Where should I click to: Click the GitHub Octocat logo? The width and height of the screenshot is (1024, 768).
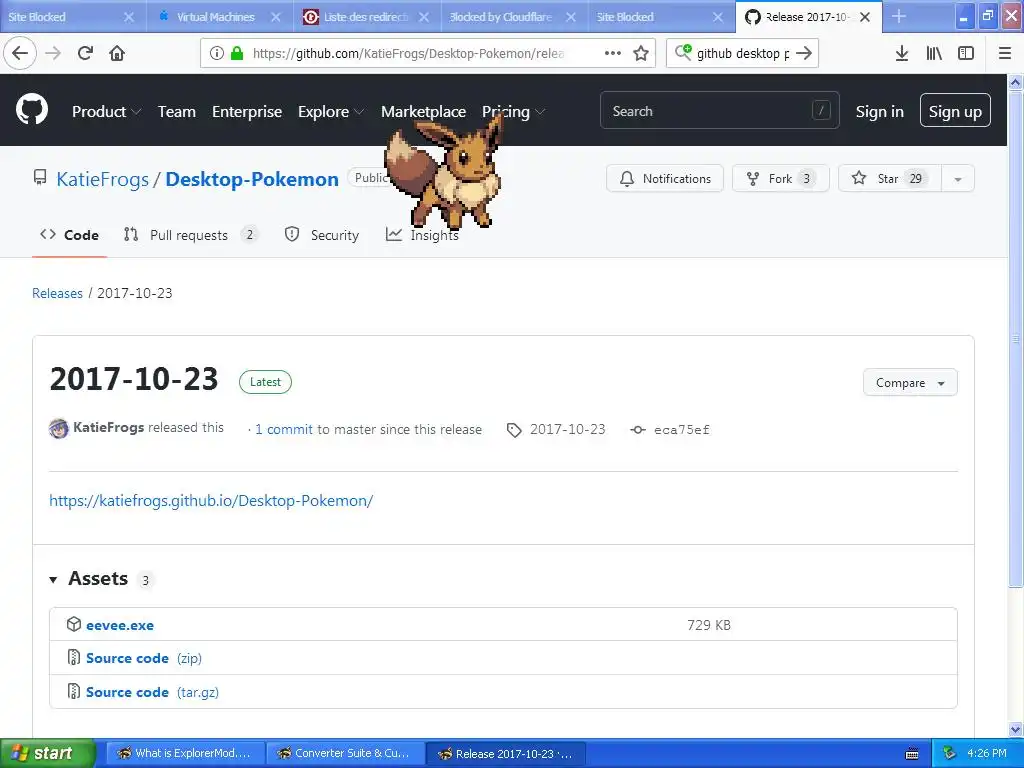32,109
